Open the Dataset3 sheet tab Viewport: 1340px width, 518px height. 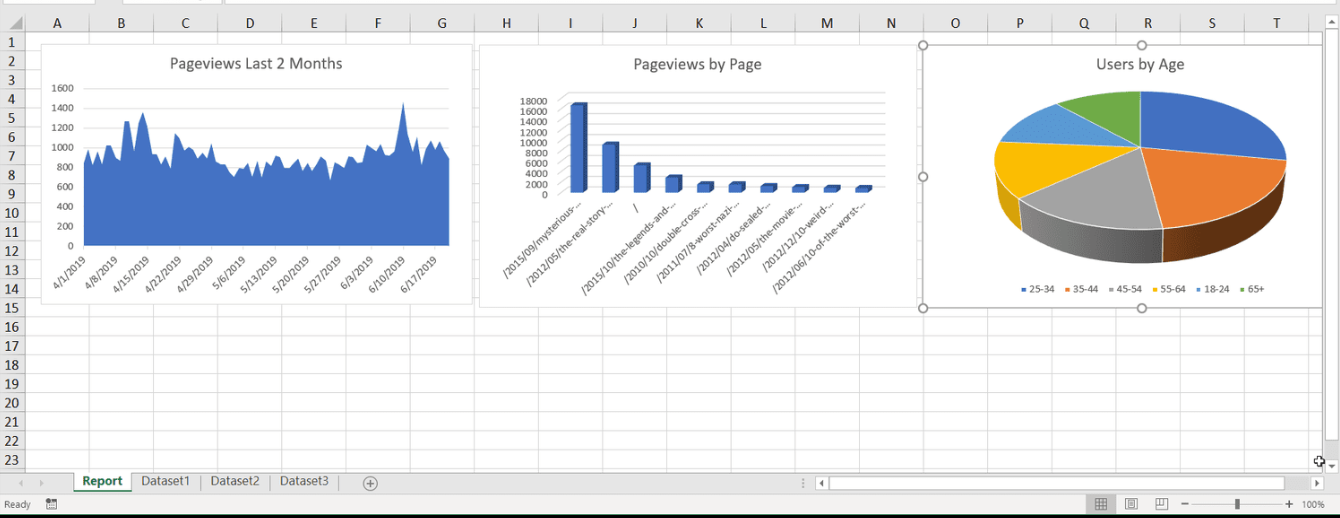point(304,482)
